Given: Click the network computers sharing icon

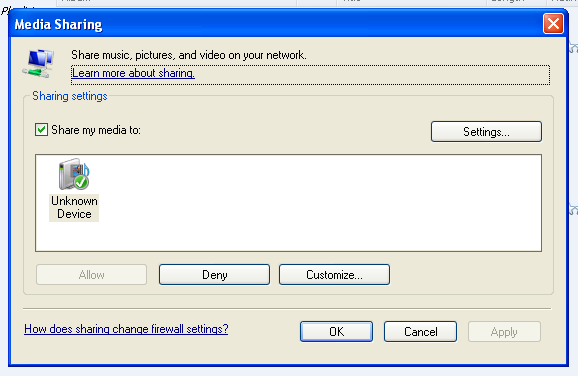Looking at the screenshot, I should 38,63.
